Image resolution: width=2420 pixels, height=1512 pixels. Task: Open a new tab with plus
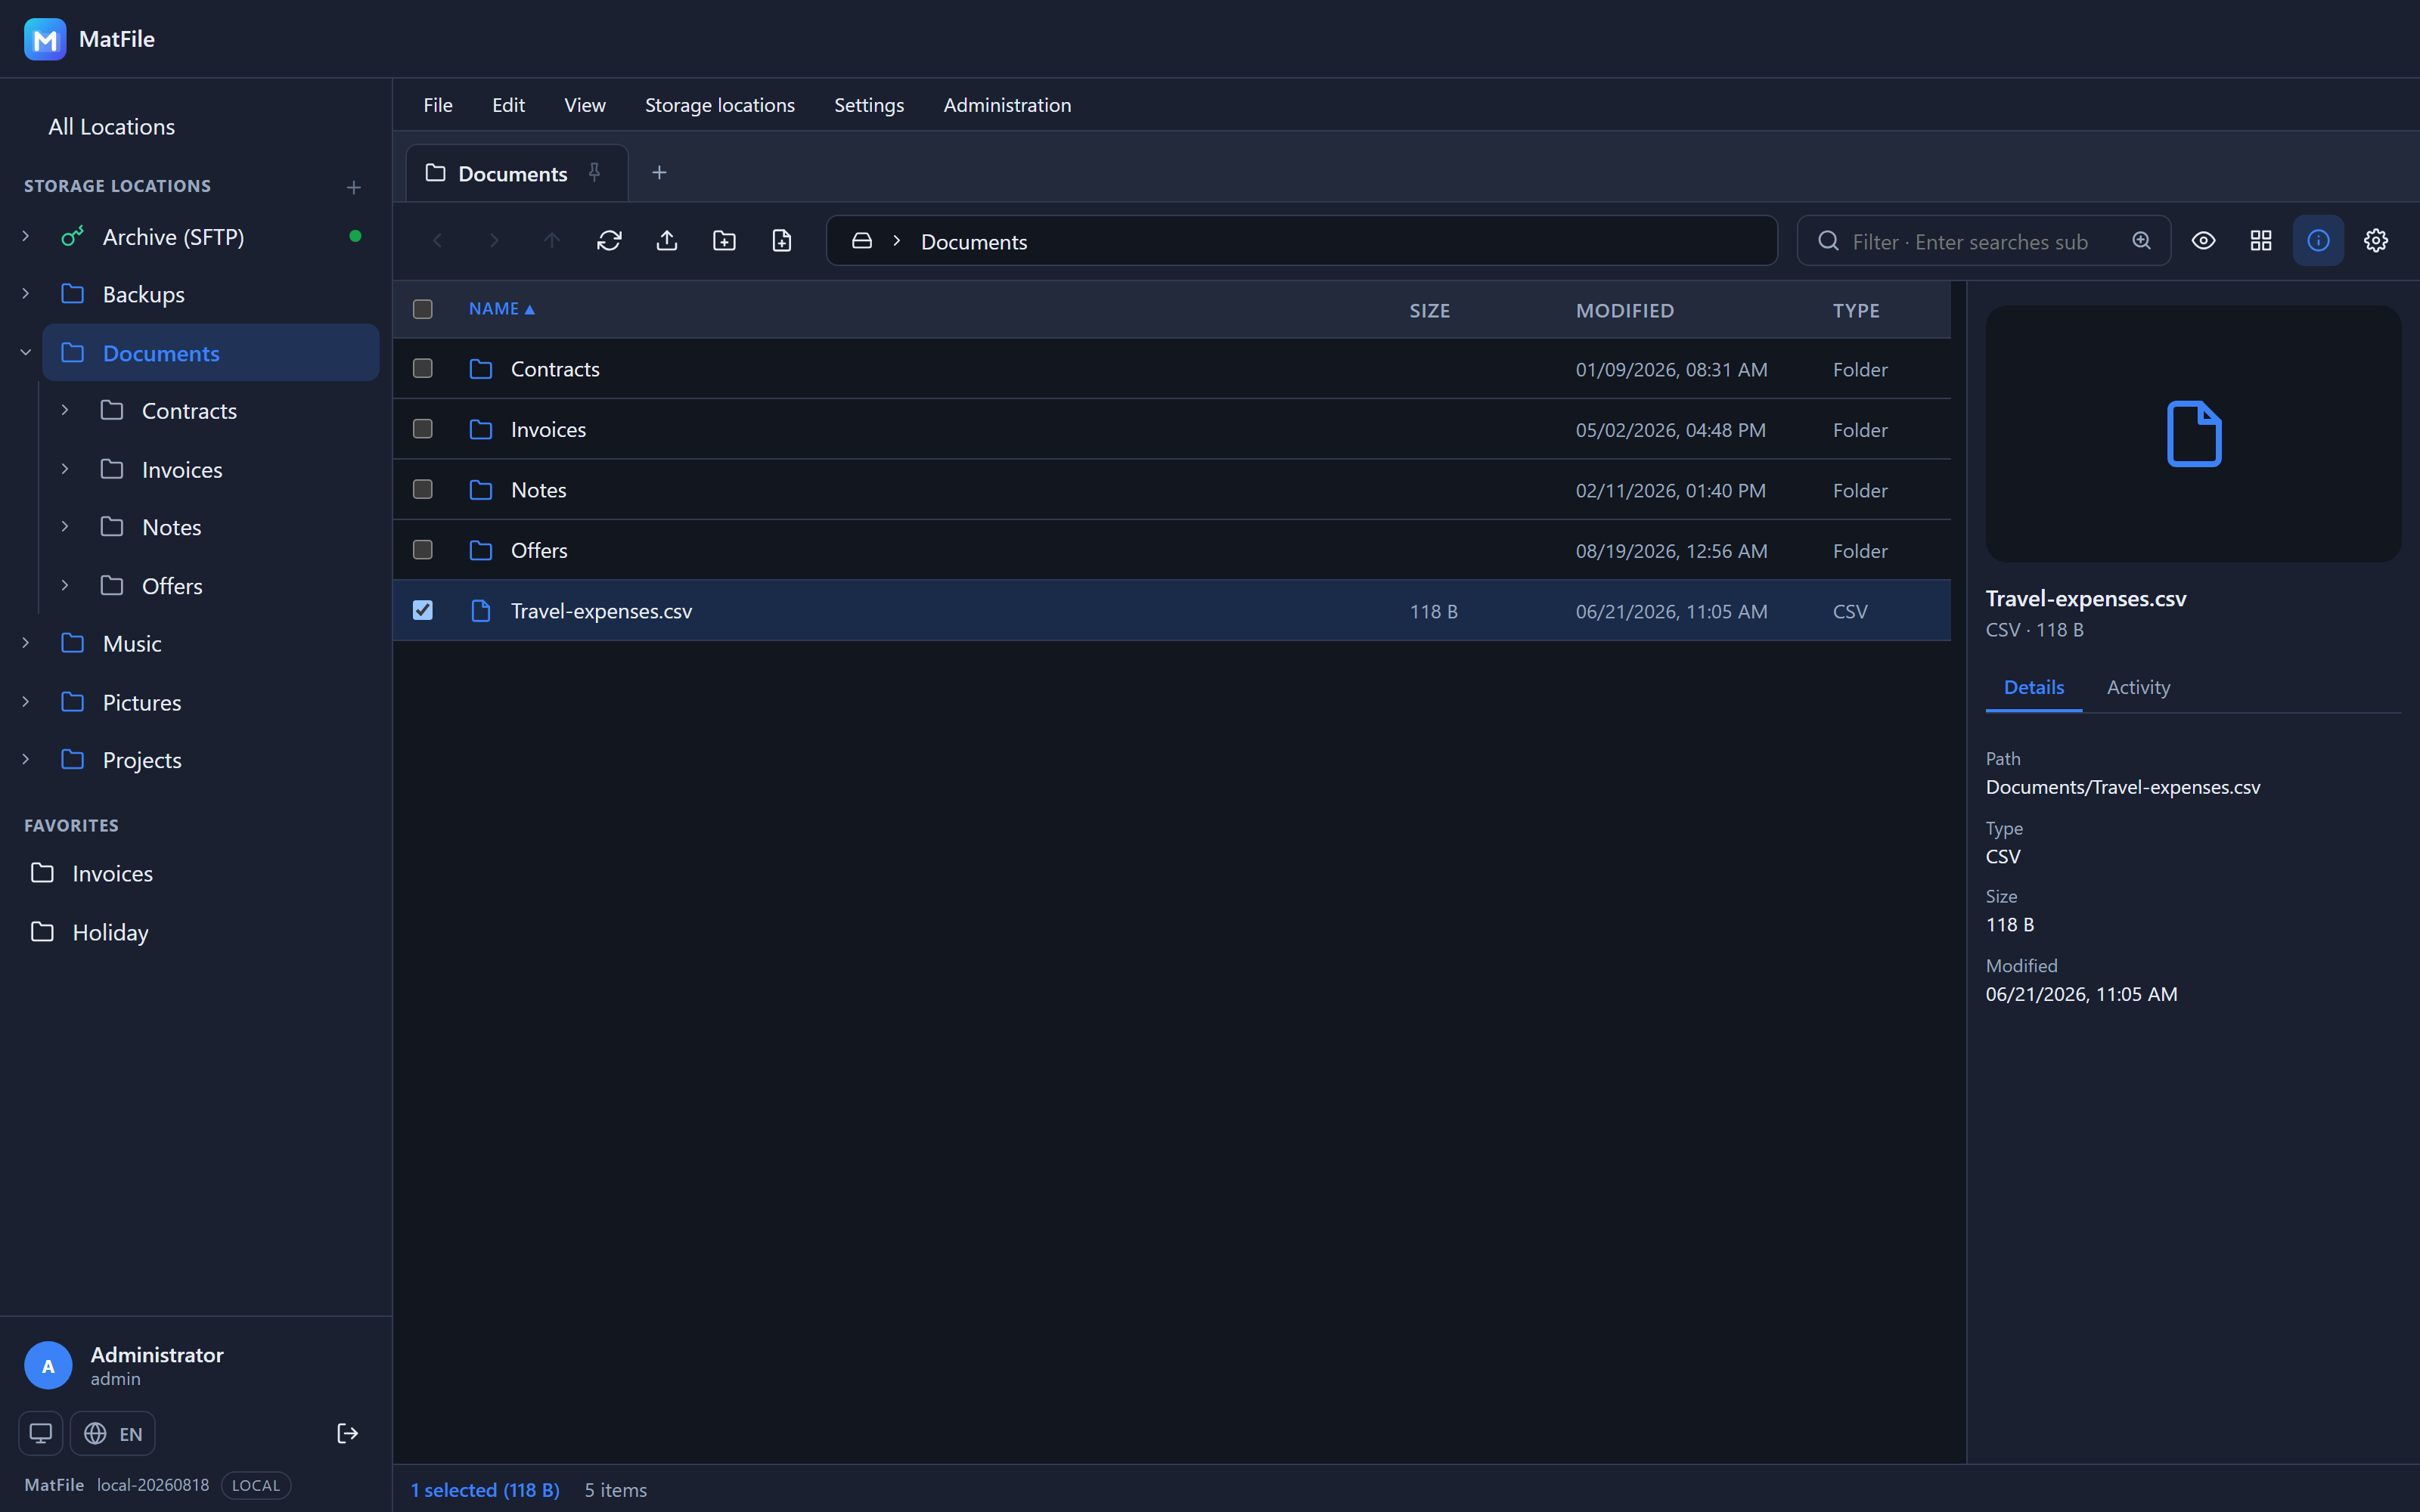[659, 173]
